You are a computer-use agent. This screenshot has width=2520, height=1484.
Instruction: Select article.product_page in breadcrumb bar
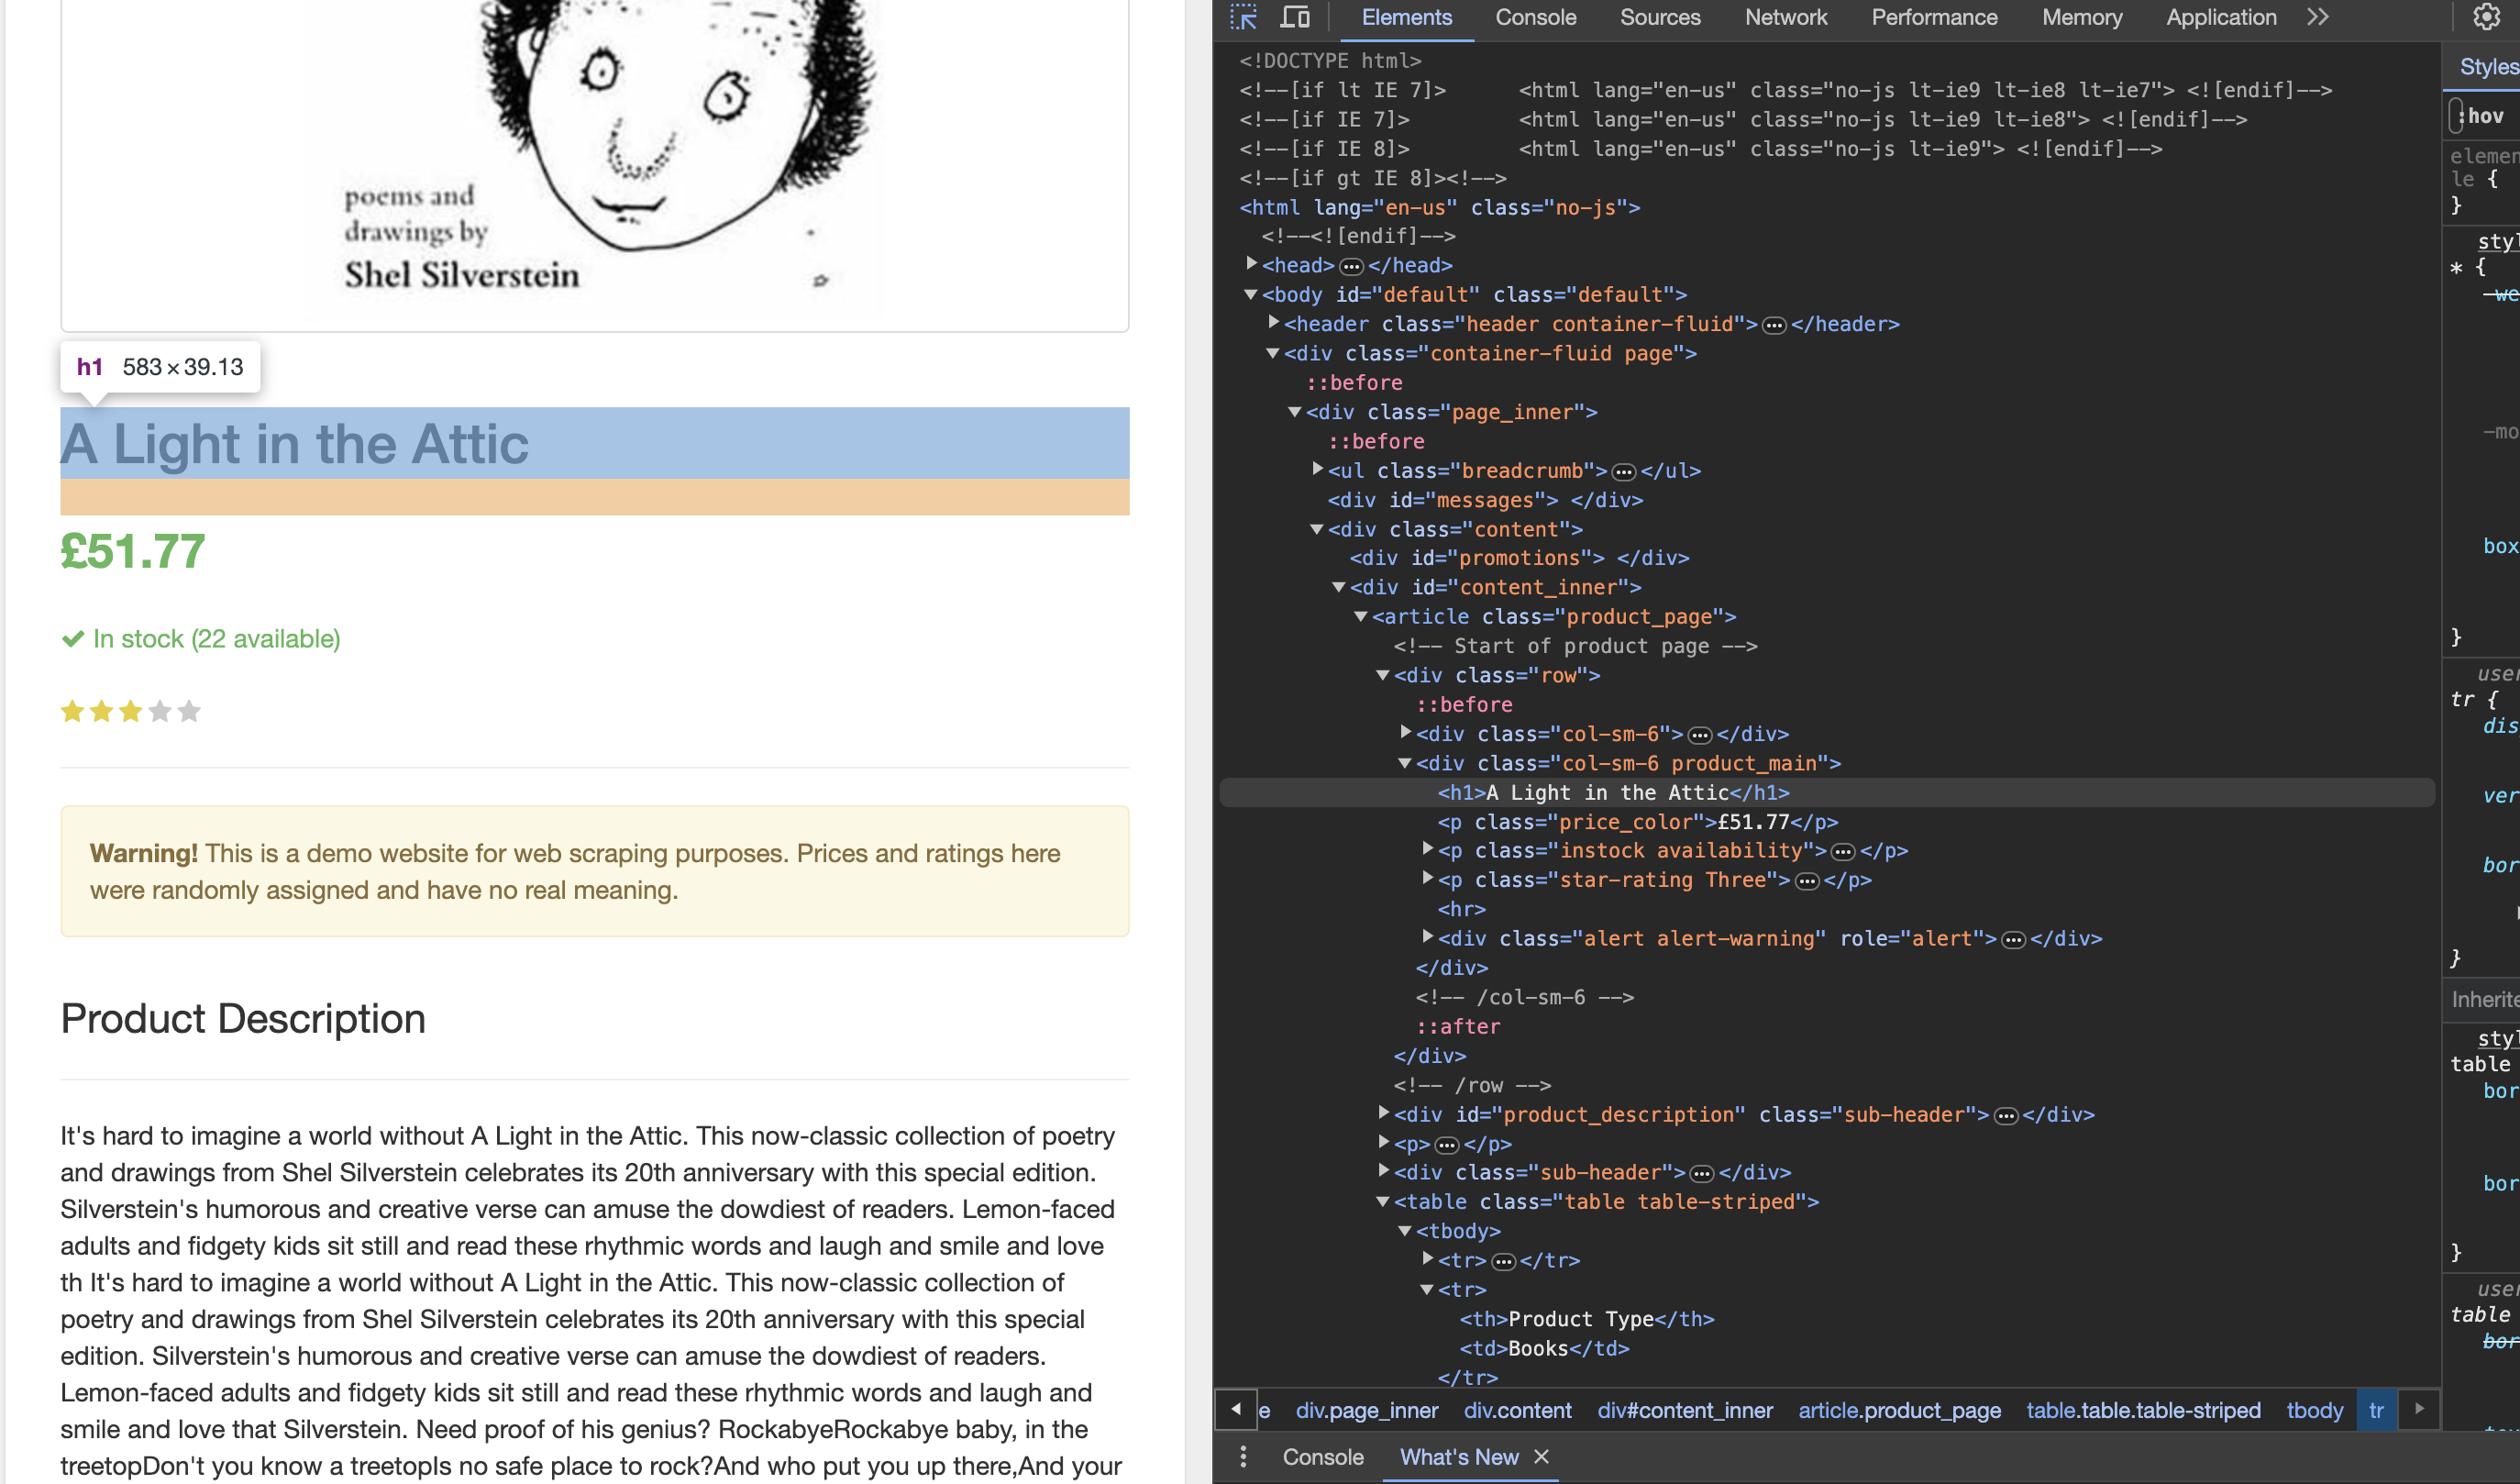(1899, 1410)
